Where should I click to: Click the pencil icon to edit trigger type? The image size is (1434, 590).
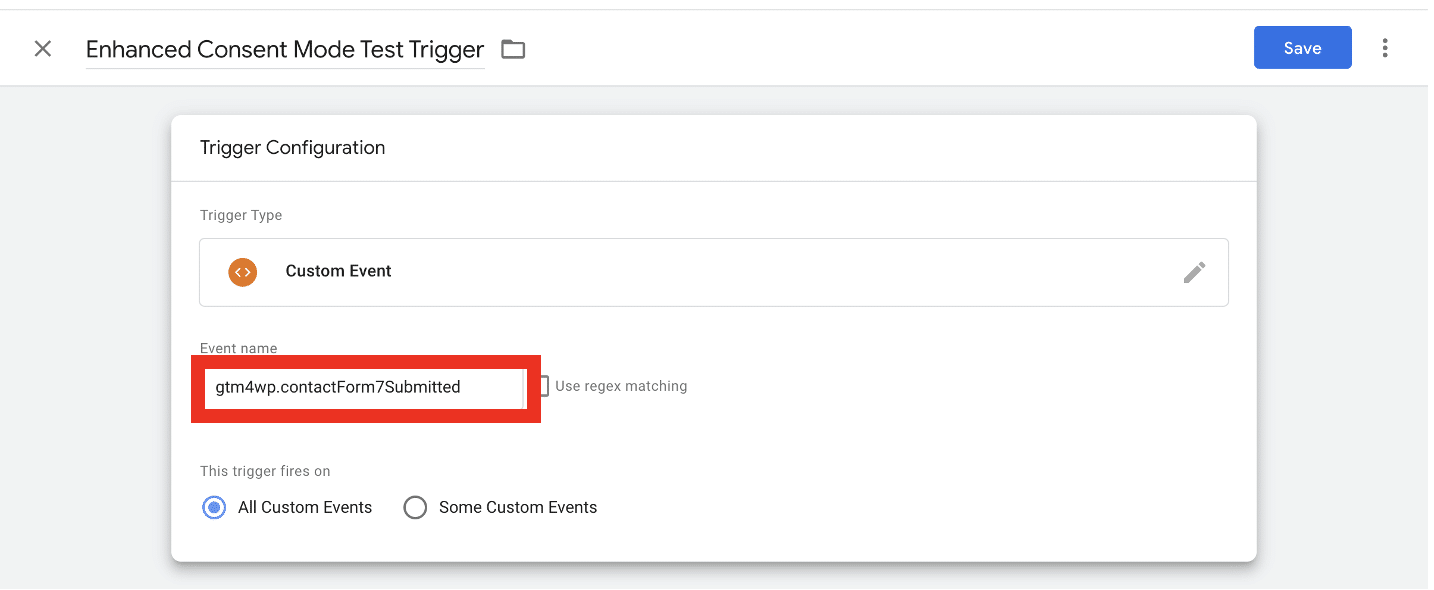pos(1194,272)
